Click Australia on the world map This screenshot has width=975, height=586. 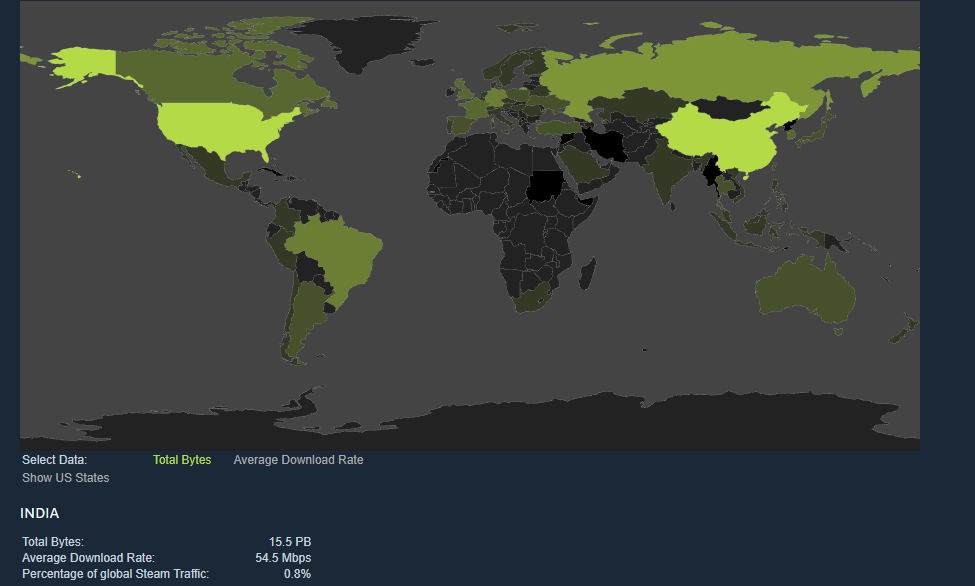point(805,289)
